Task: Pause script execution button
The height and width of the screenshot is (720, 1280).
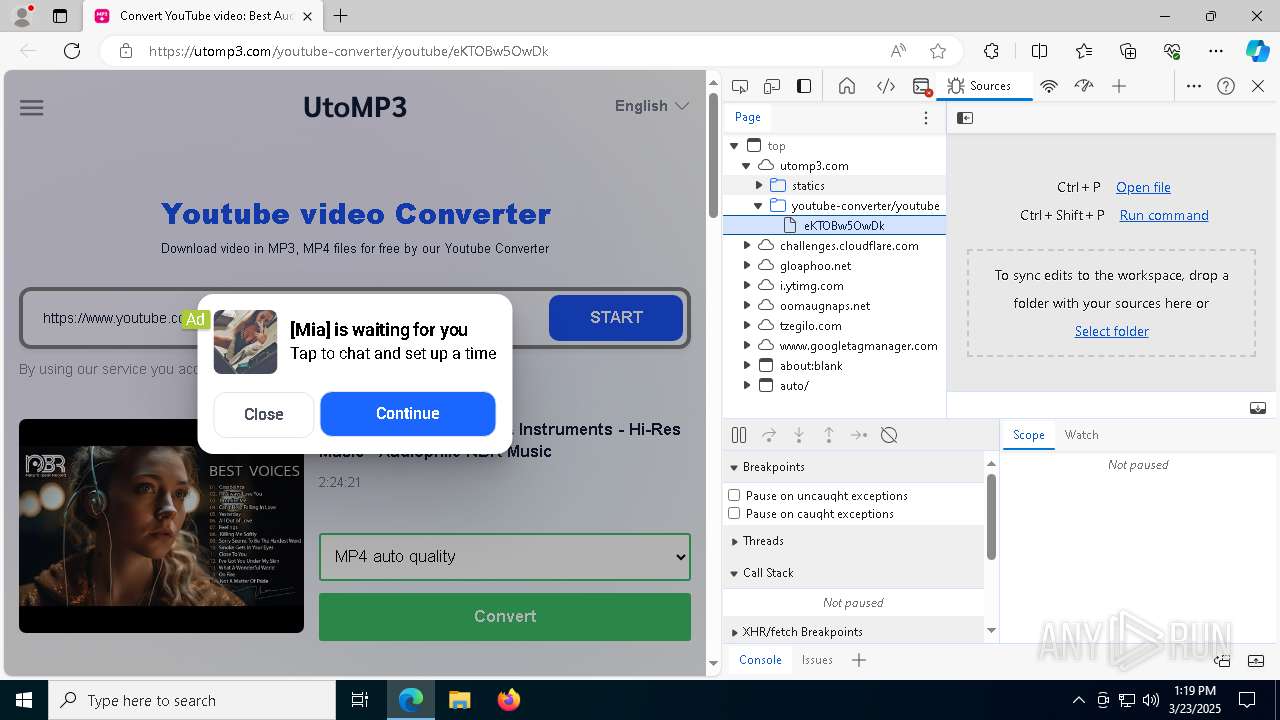Action: click(739, 435)
